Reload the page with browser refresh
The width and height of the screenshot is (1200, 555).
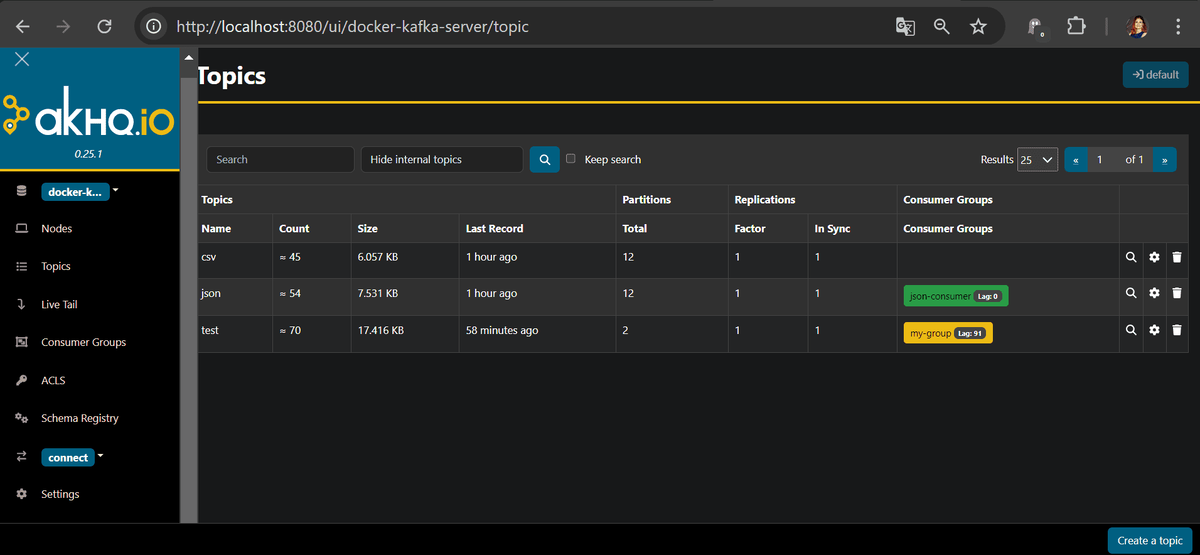coord(104,27)
